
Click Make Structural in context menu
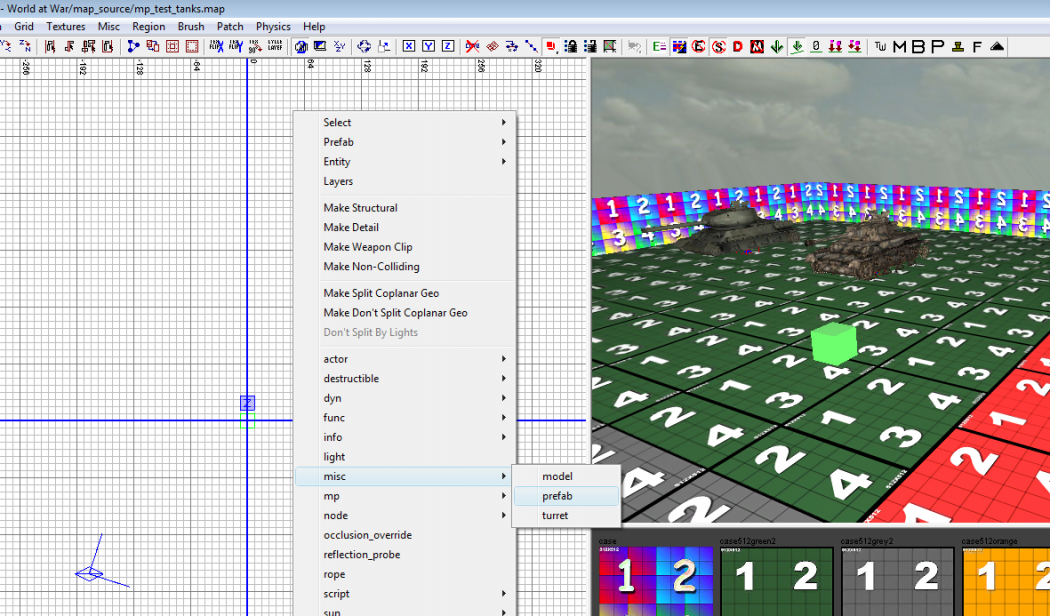[360, 208]
